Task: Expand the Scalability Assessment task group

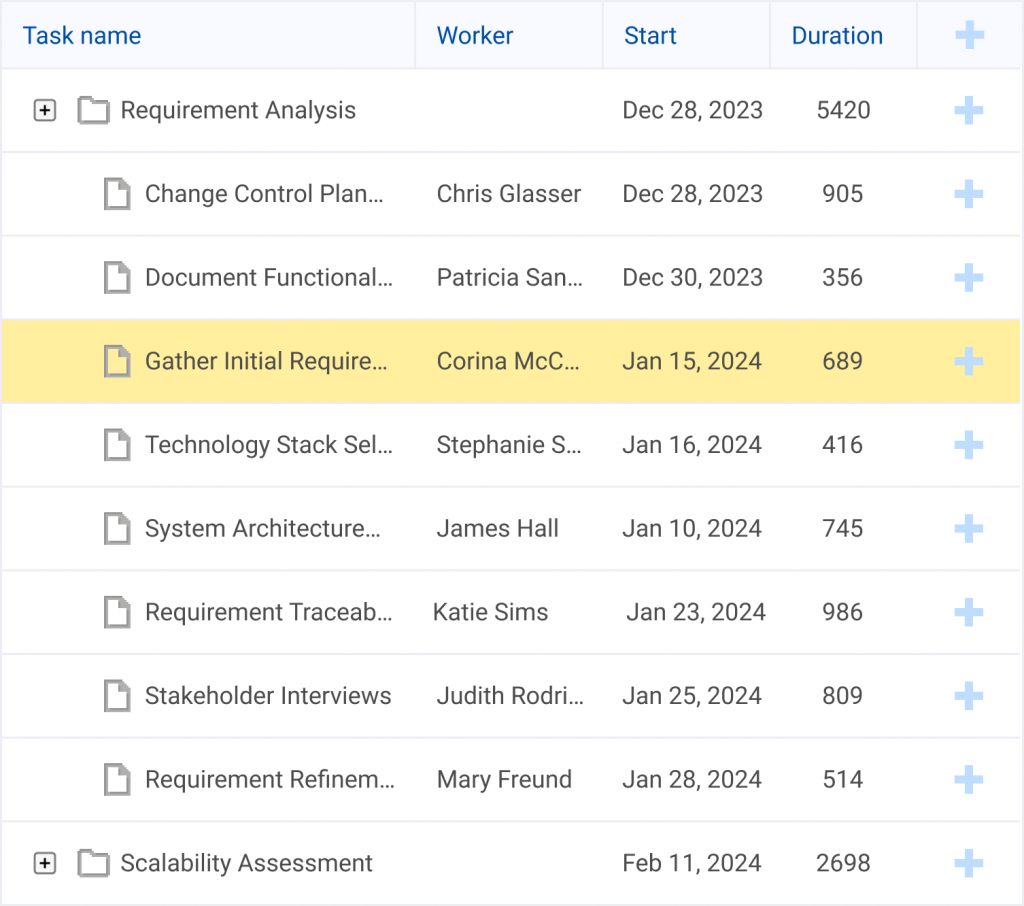Action: point(44,862)
